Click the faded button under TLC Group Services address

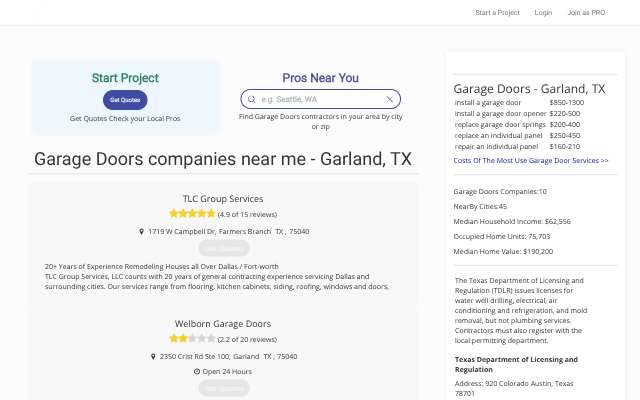(224, 248)
